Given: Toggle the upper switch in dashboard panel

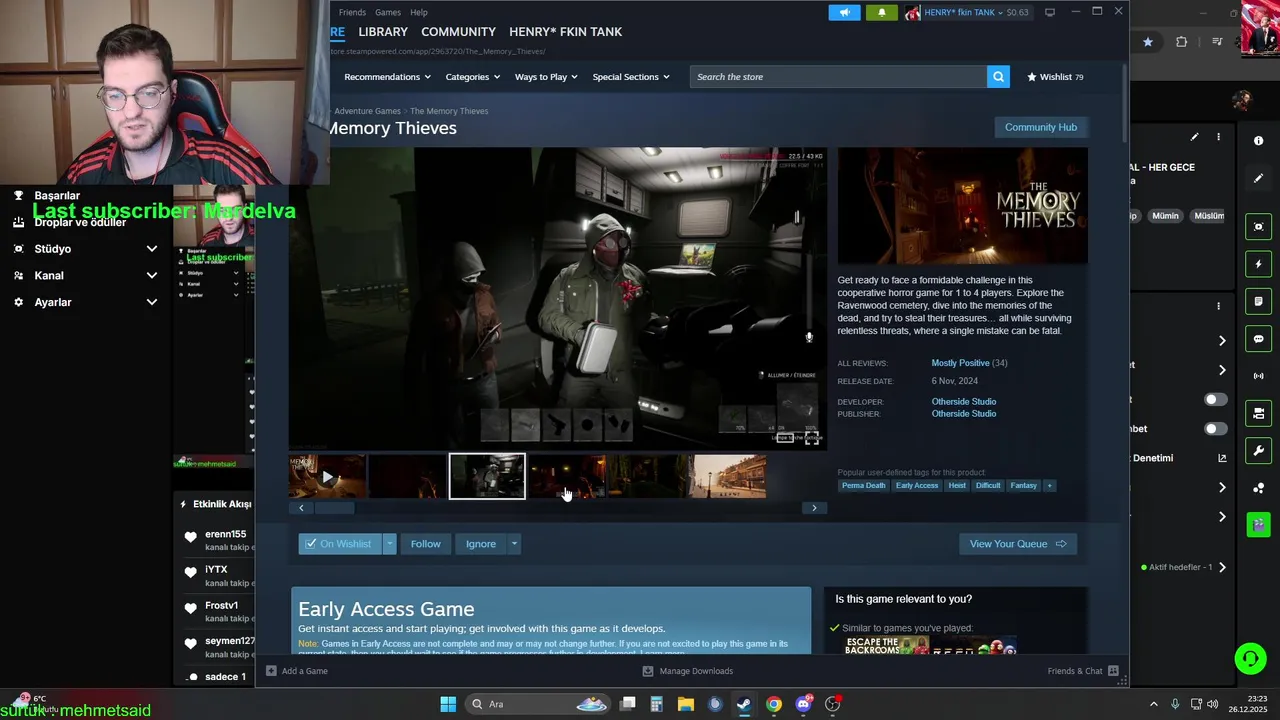Looking at the screenshot, I should 1215,399.
